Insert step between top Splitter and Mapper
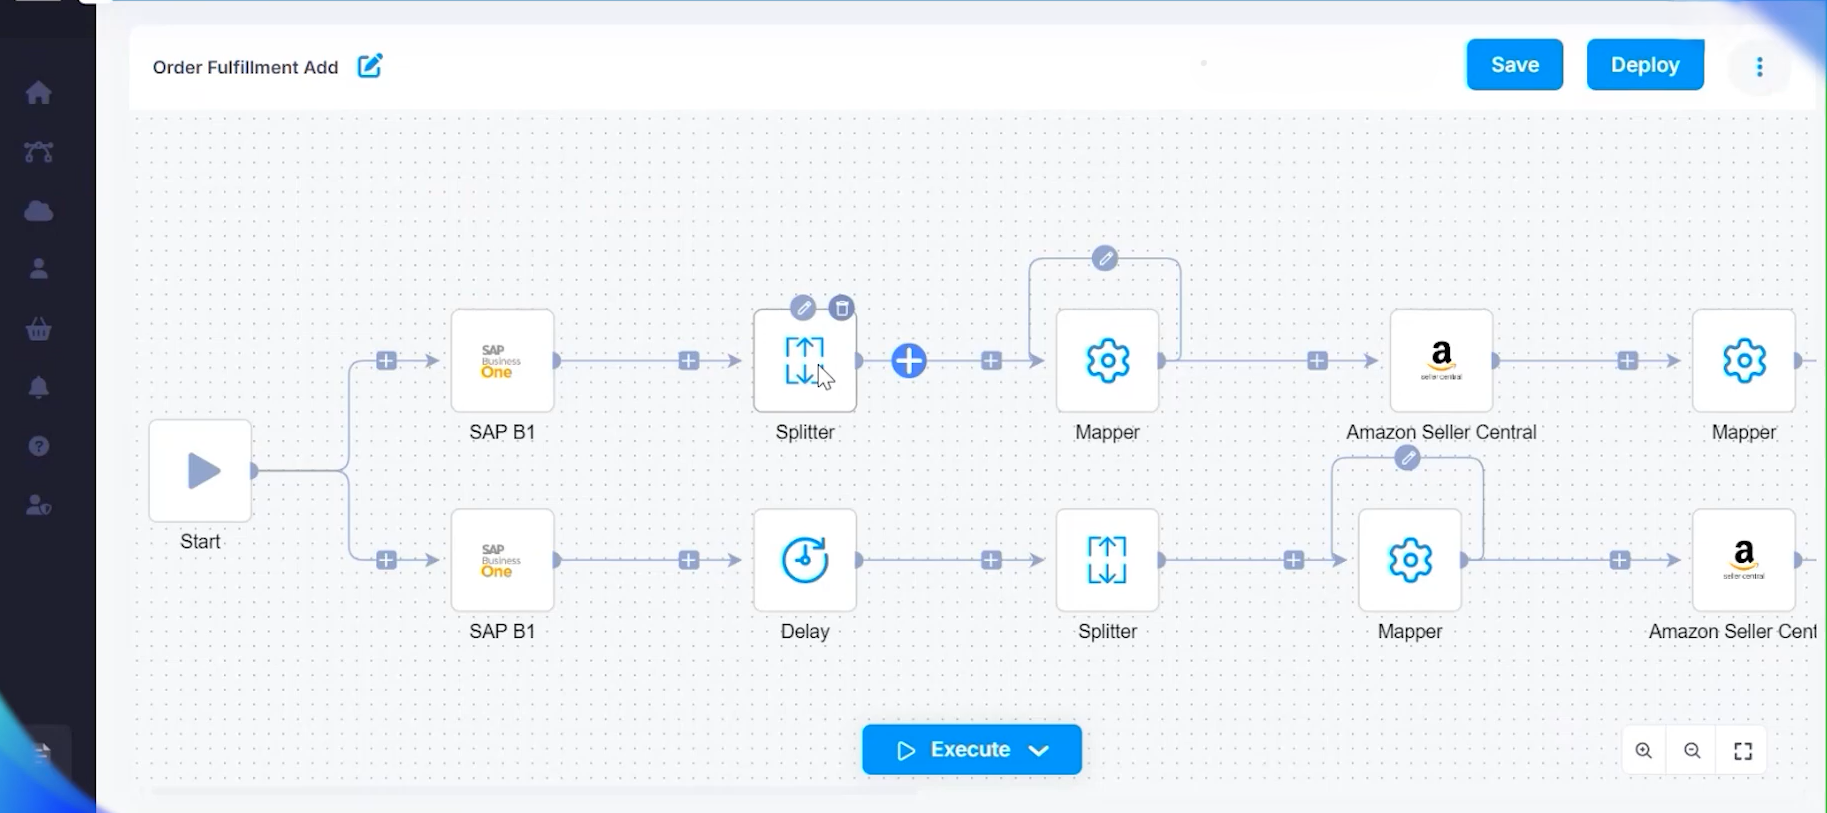The height and width of the screenshot is (813, 1827). tap(991, 361)
